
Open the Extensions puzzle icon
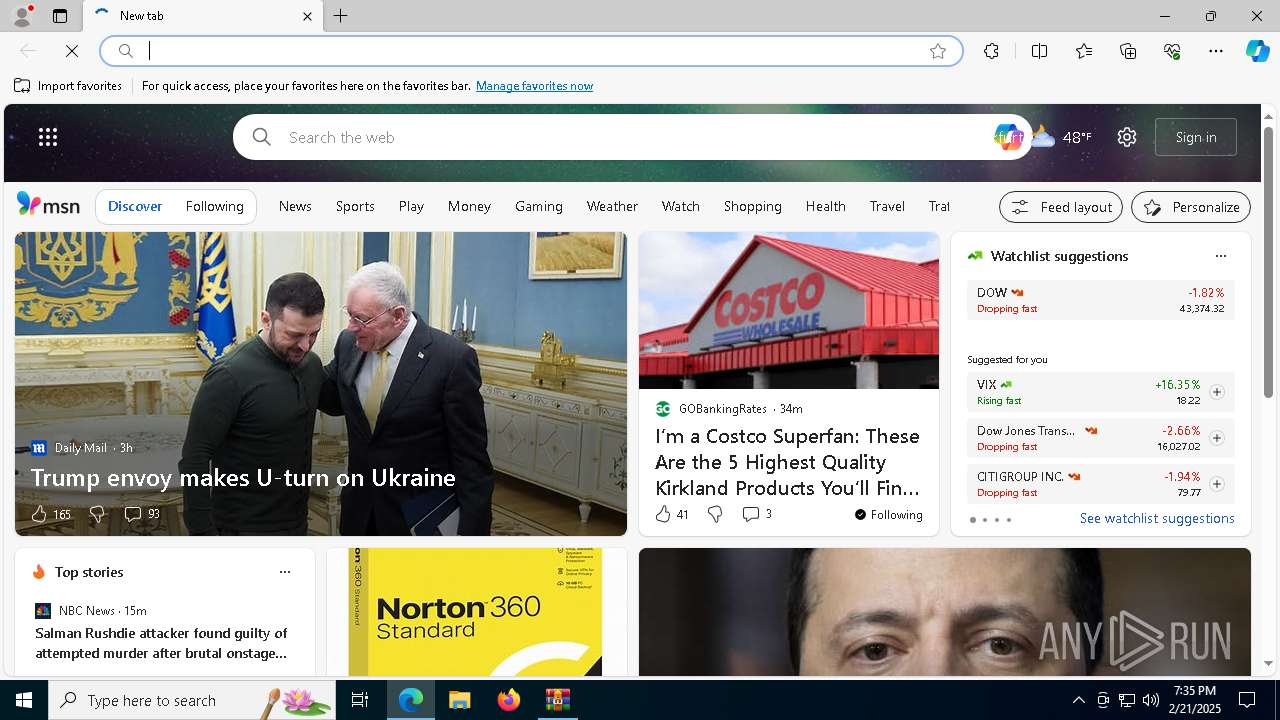point(991,51)
